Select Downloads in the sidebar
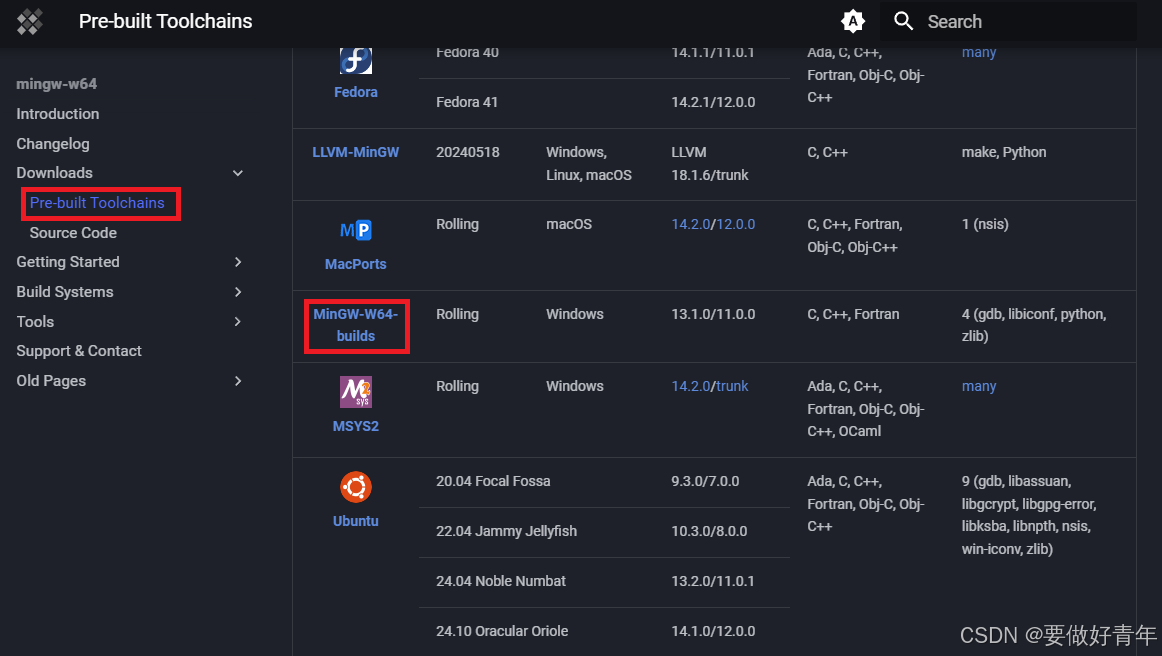This screenshot has height=656, width=1162. coord(55,173)
